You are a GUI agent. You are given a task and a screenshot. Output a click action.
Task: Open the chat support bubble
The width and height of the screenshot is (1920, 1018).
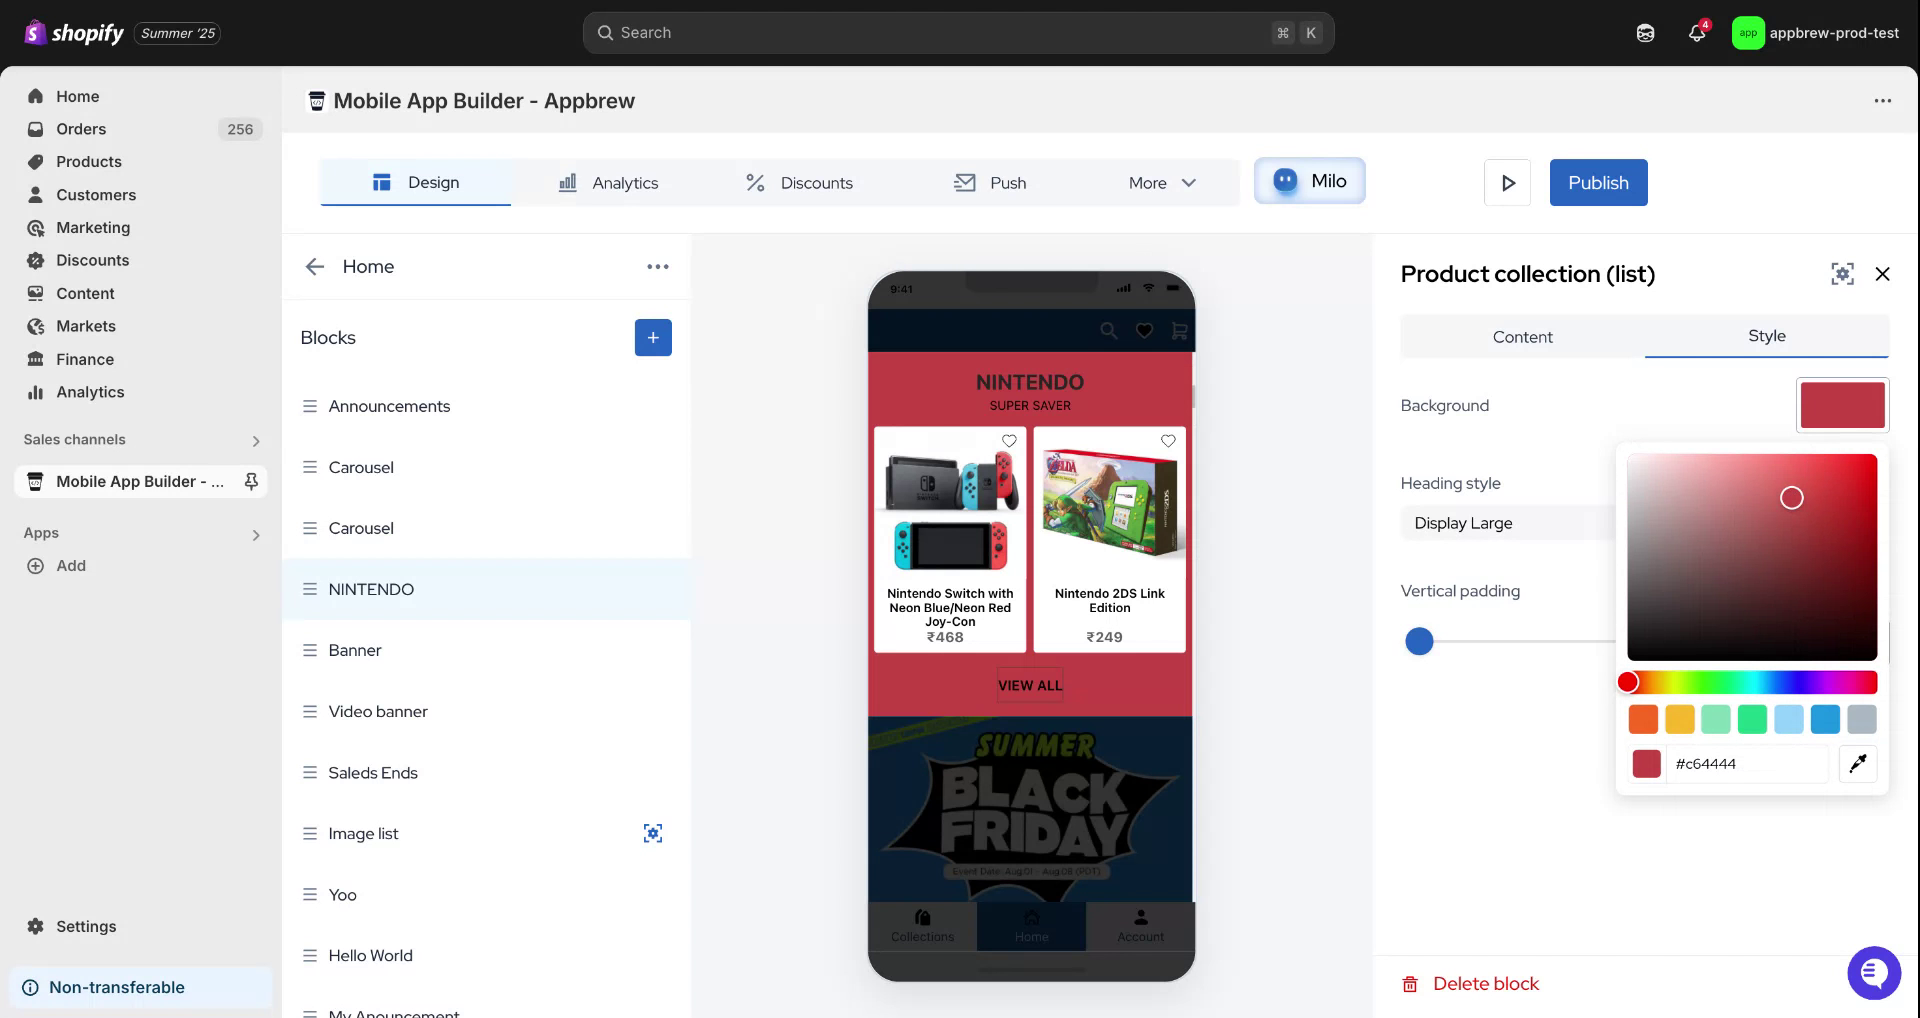pos(1873,972)
